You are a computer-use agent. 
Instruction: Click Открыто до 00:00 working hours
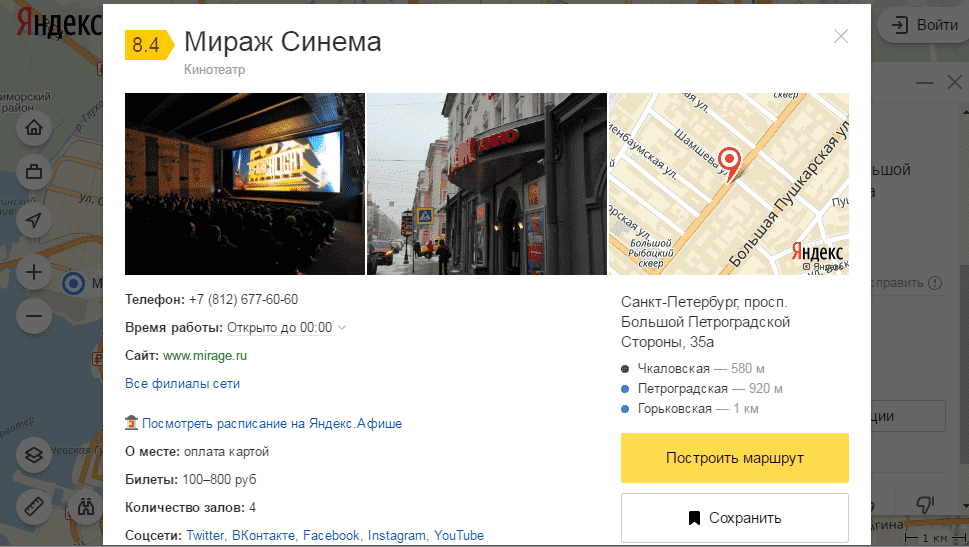coord(279,328)
